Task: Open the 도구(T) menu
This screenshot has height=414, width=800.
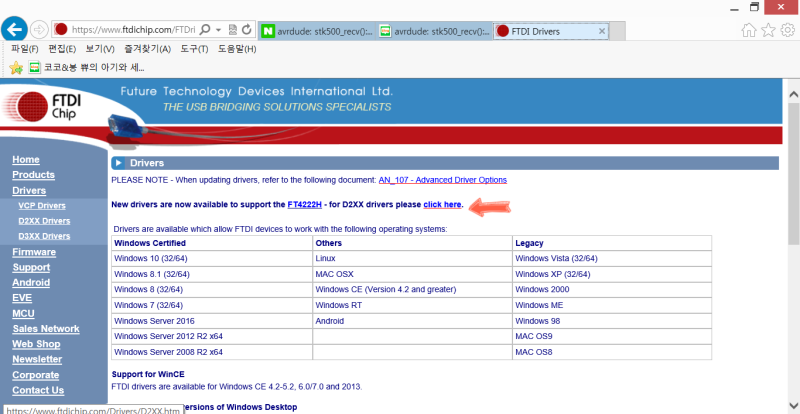Action: coord(194,49)
